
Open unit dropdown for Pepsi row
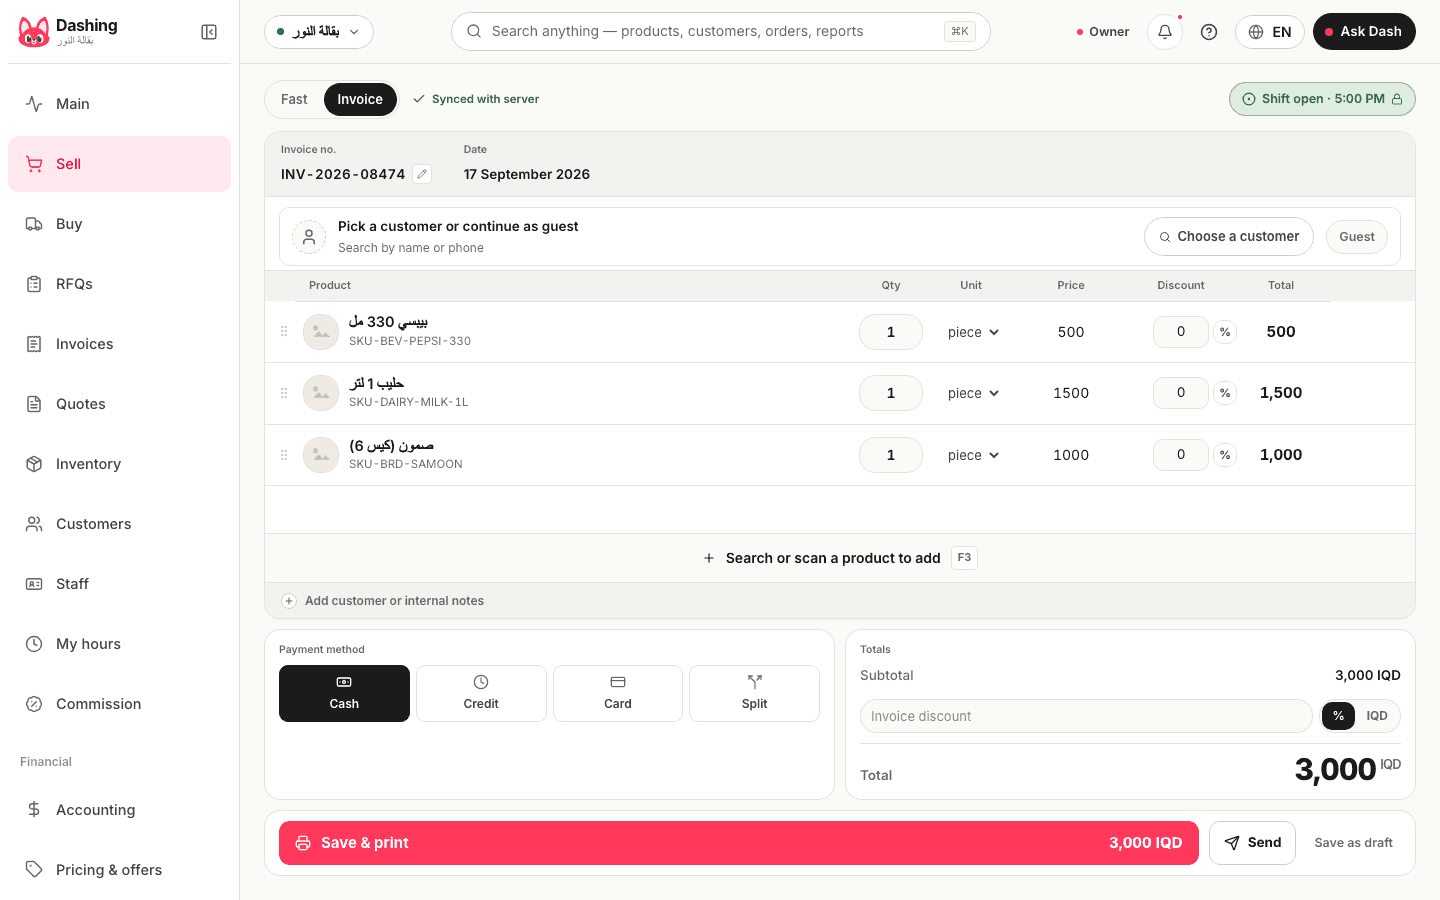point(973,332)
